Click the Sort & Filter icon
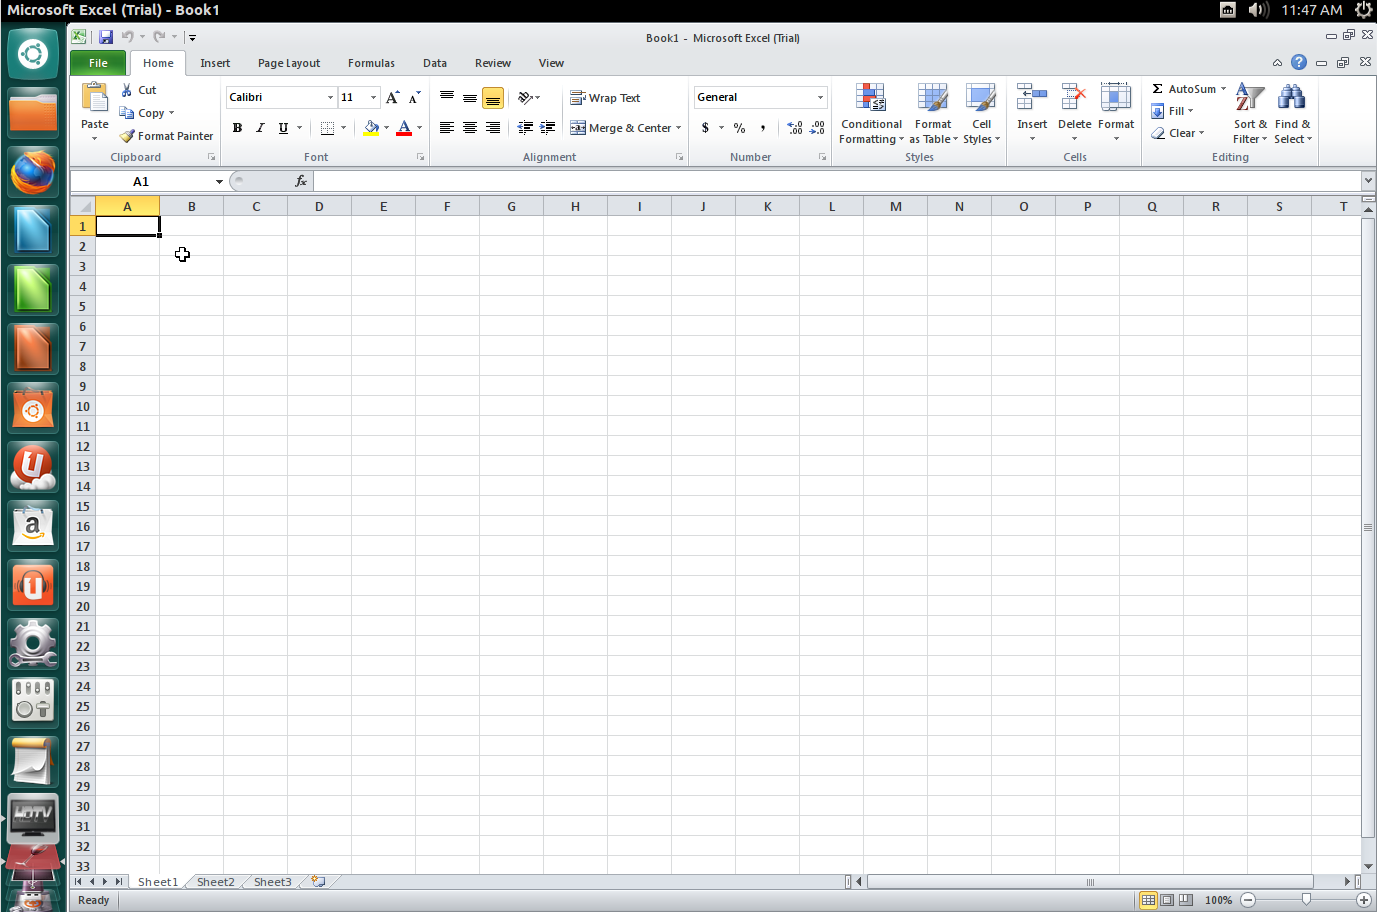Image resolution: width=1377 pixels, height=912 pixels. coord(1249,98)
